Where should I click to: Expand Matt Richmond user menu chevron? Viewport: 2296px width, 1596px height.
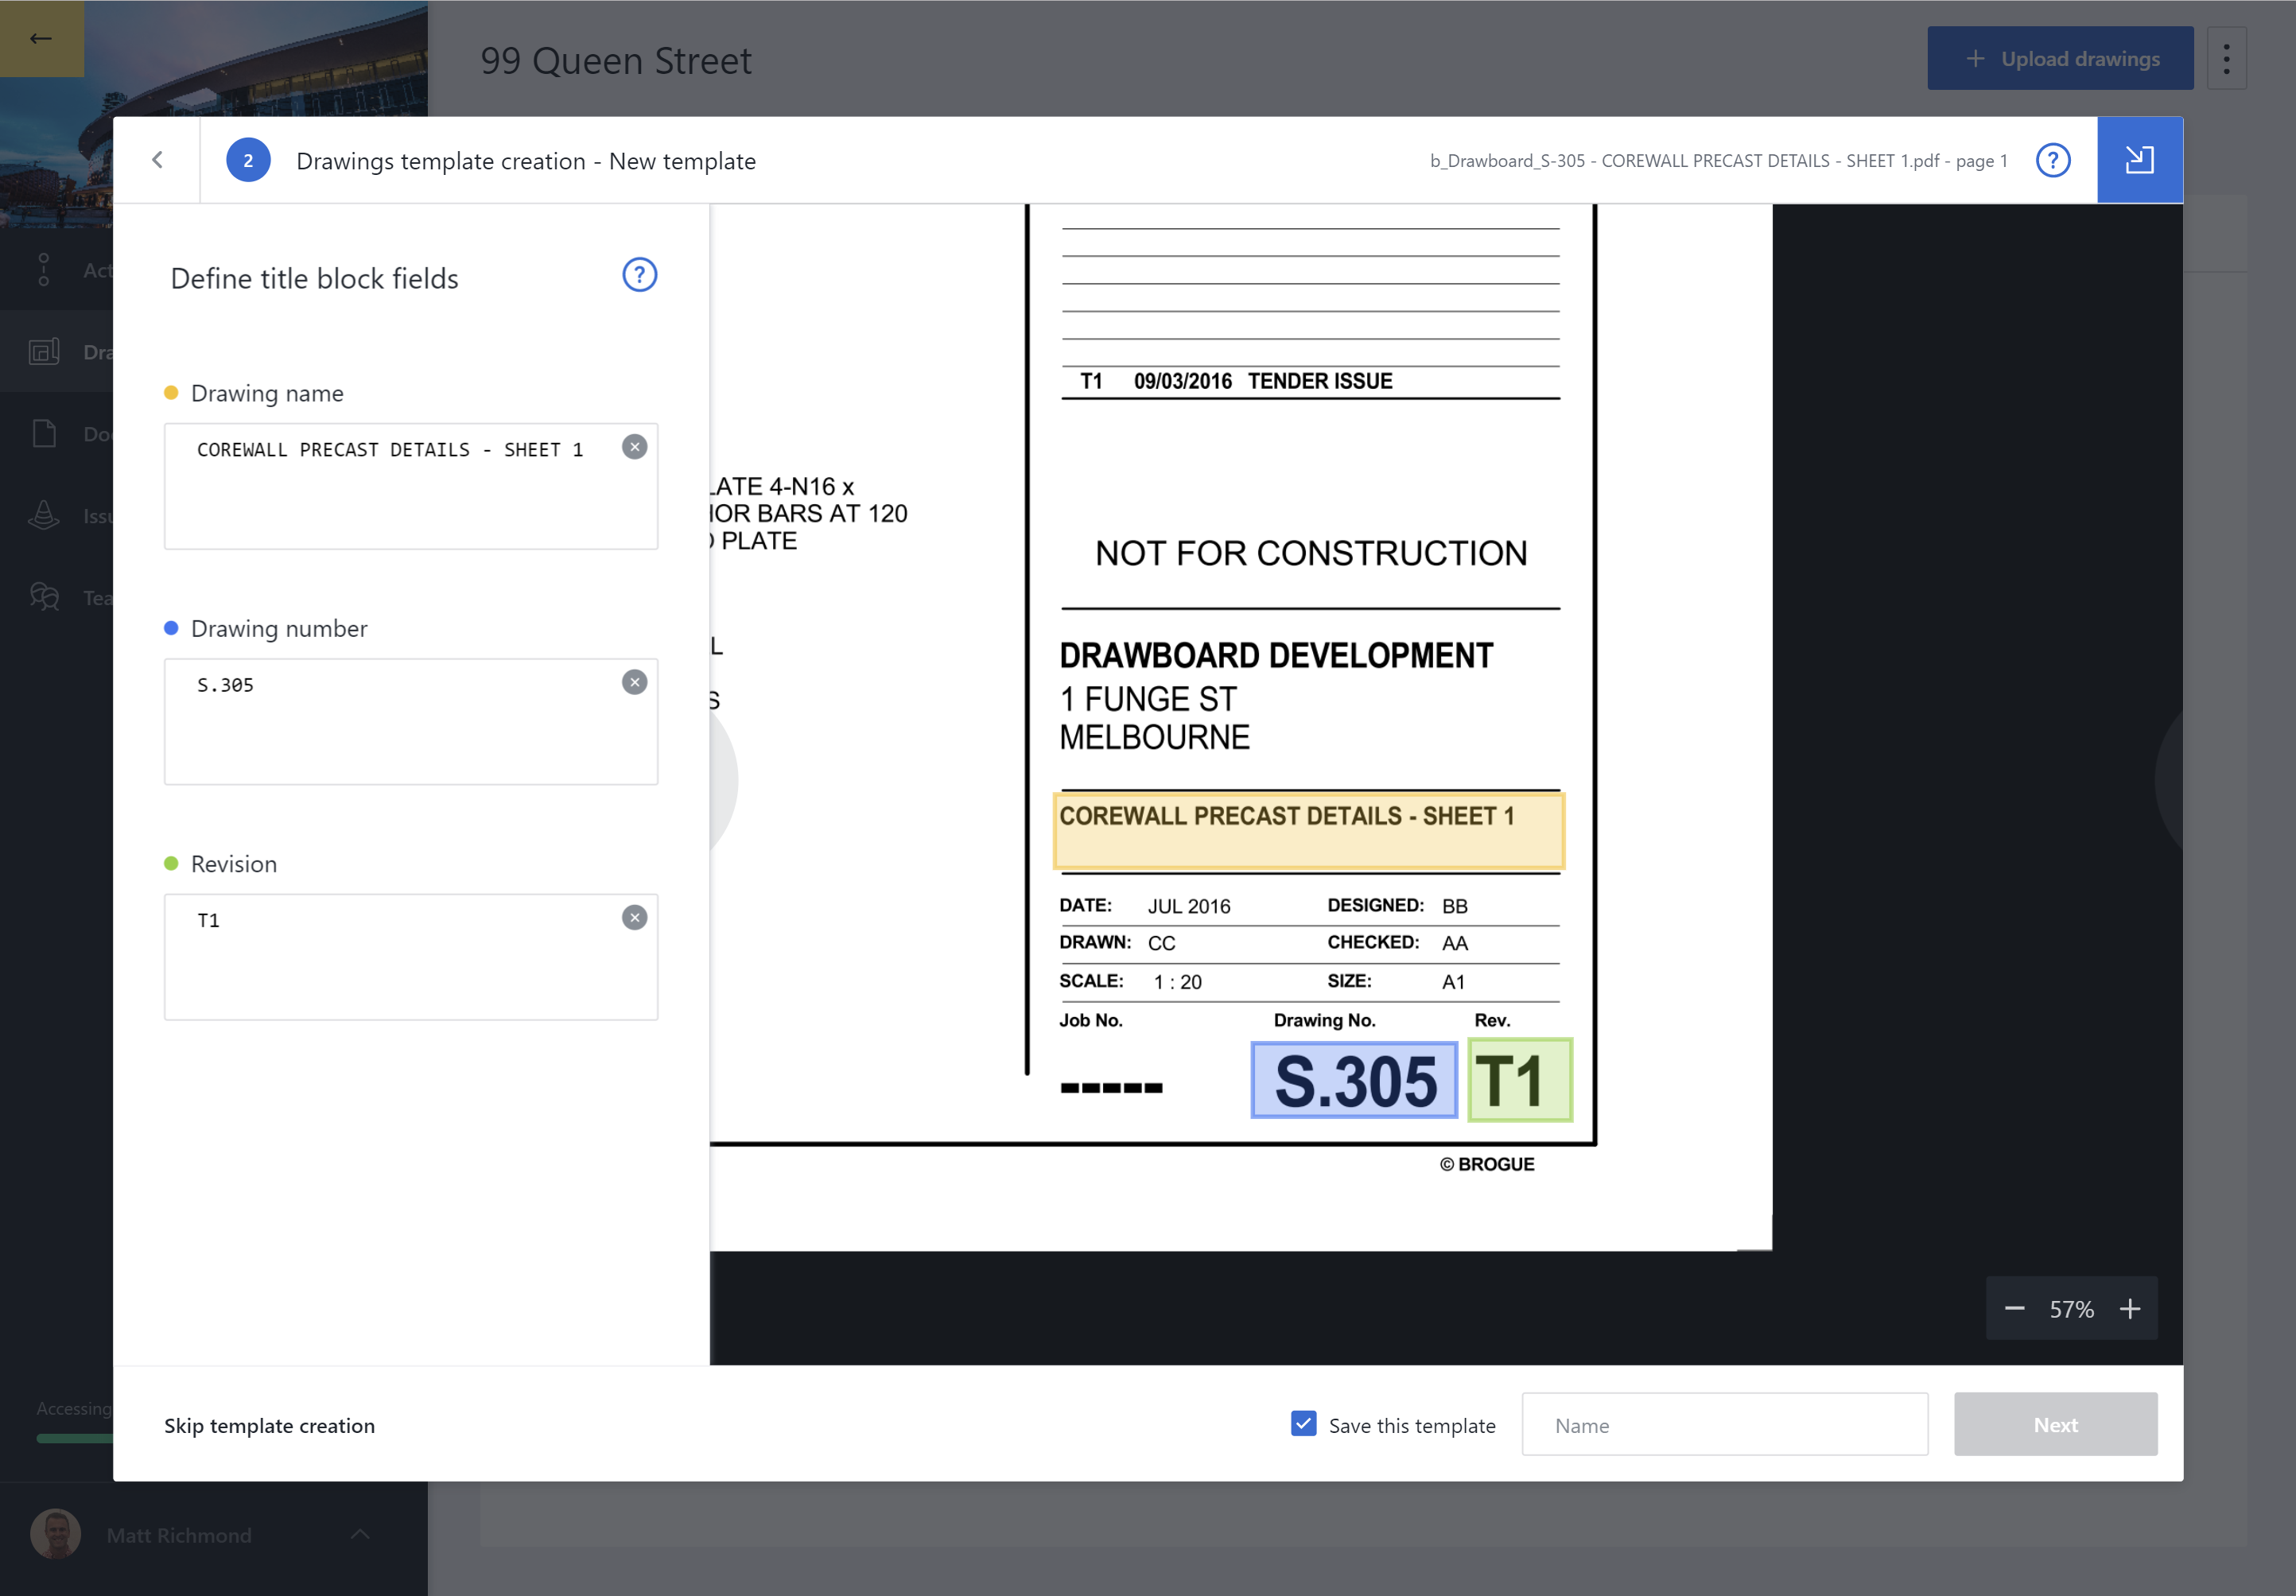tap(360, 1534)
